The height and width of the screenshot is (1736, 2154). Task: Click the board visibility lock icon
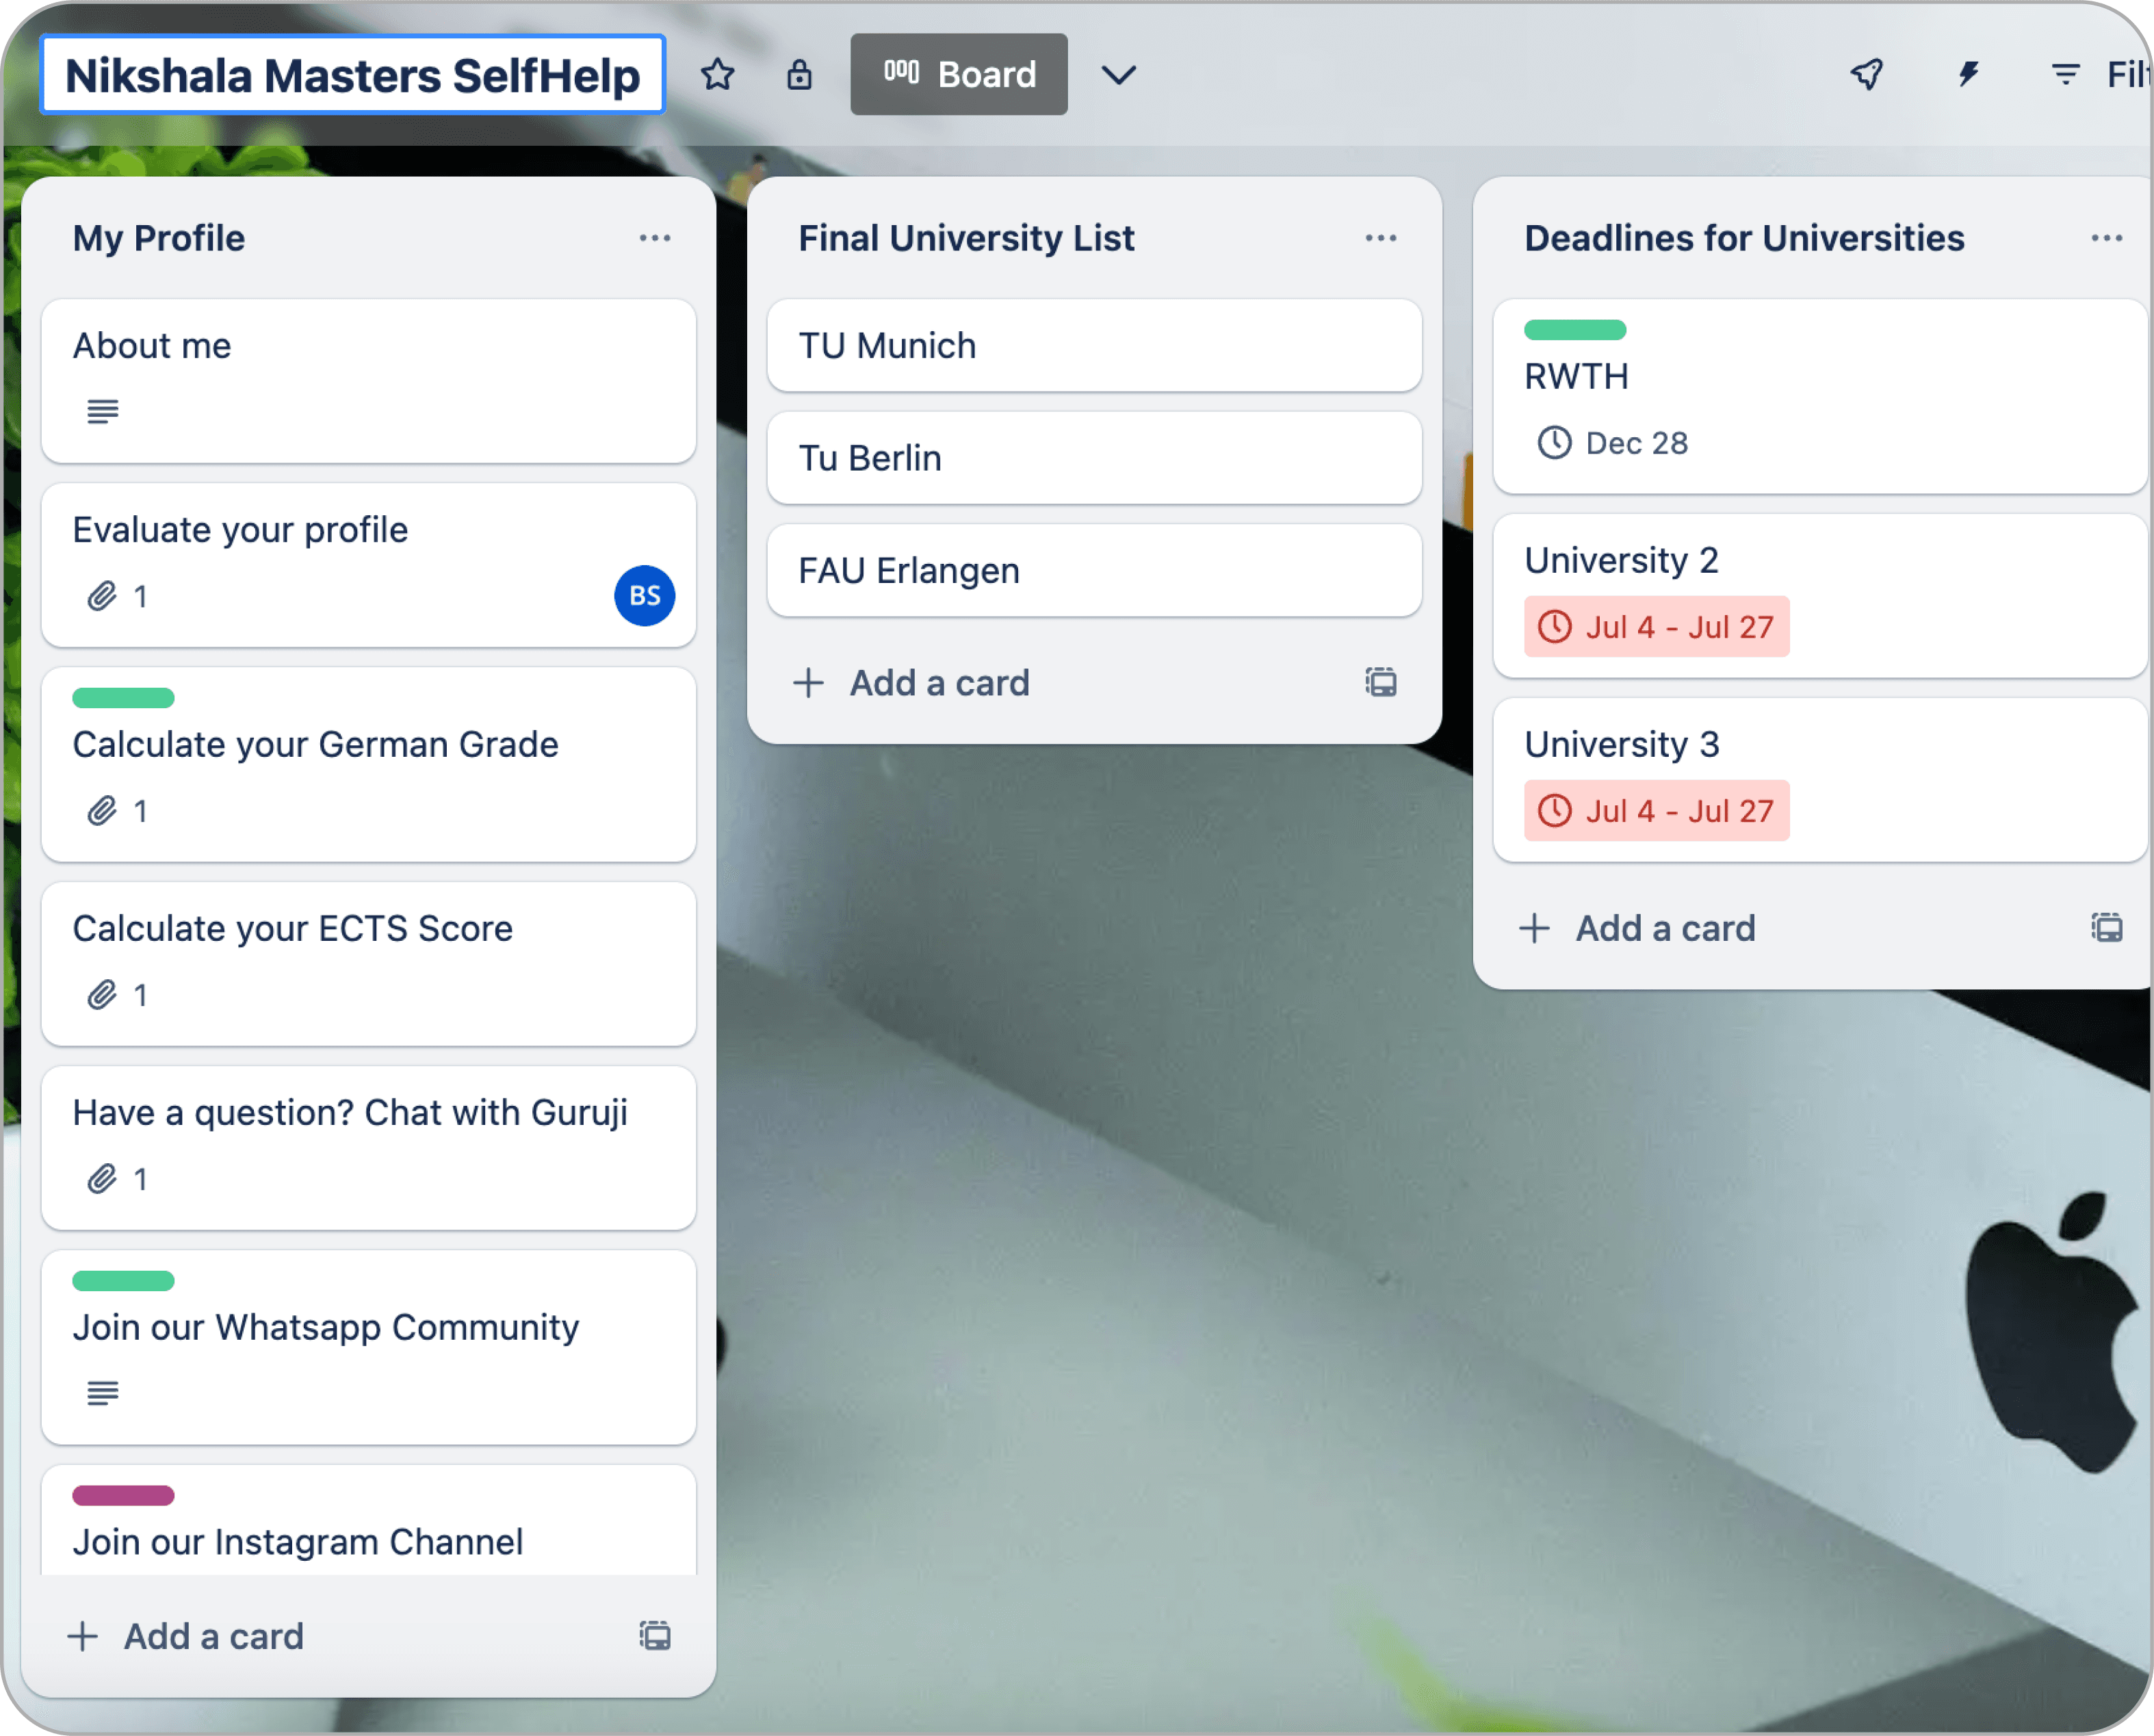[798, 74]
